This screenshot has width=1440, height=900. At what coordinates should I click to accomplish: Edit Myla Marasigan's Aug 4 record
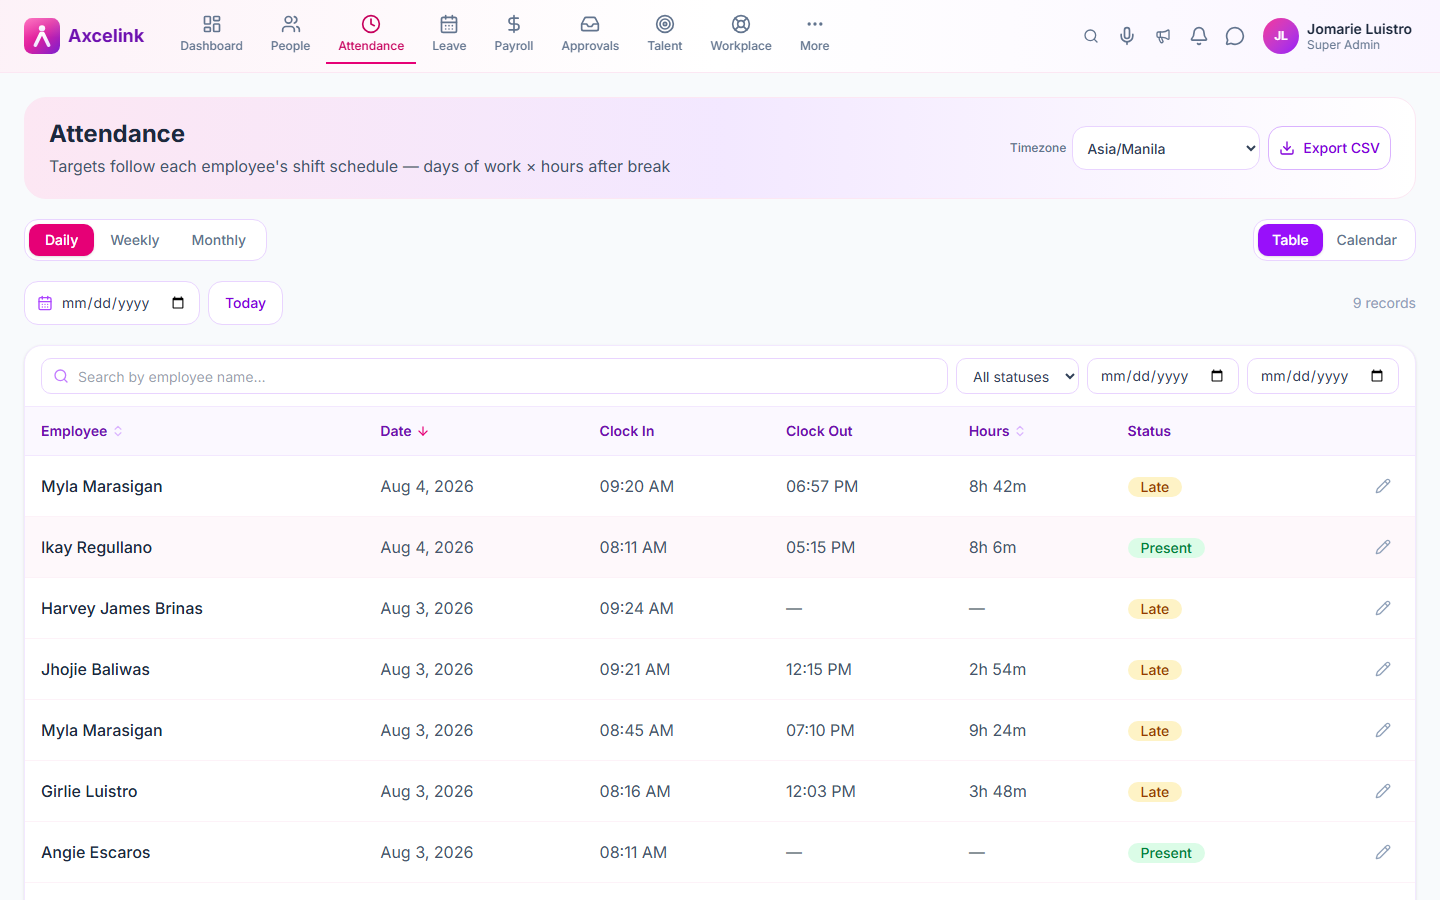pyautogui.click(x=1383, y=486)
